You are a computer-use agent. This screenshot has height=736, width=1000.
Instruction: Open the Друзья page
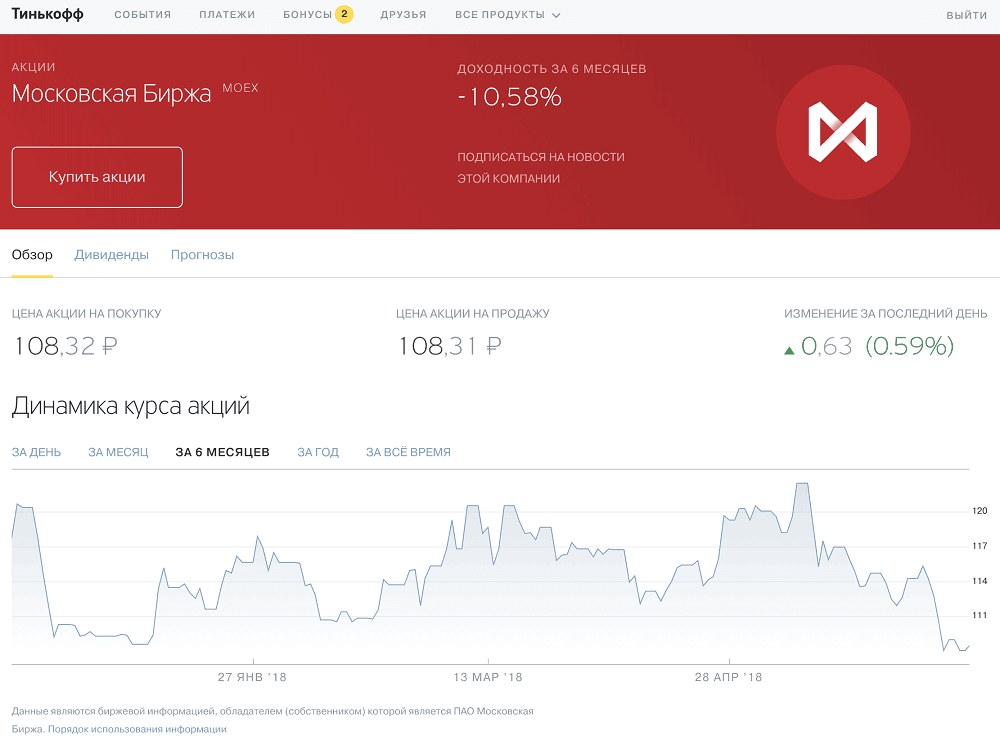[x=403, y=15]
